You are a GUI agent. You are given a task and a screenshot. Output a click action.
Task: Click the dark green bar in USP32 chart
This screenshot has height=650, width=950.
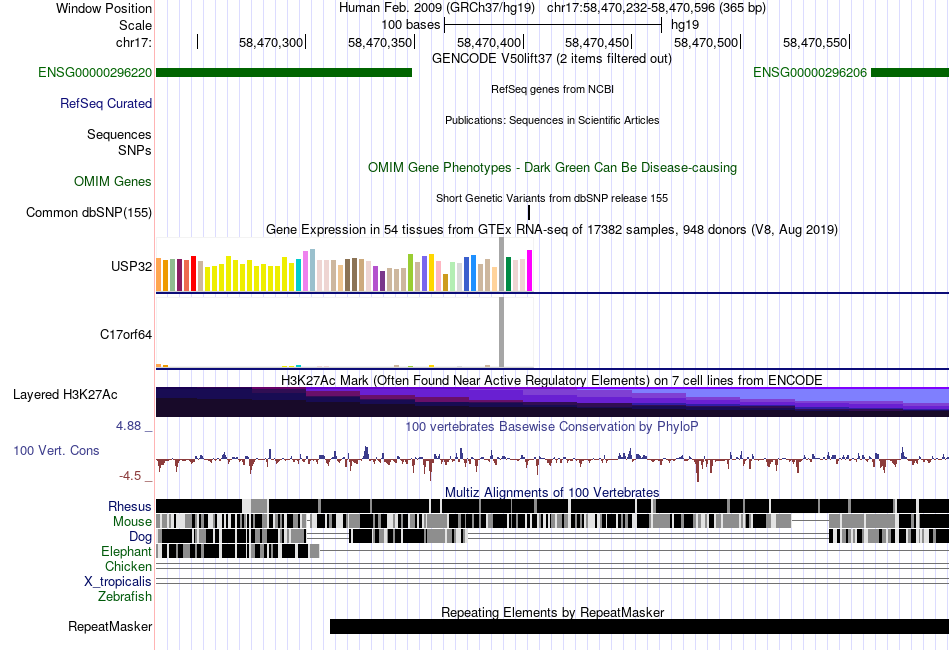[509, 274]
